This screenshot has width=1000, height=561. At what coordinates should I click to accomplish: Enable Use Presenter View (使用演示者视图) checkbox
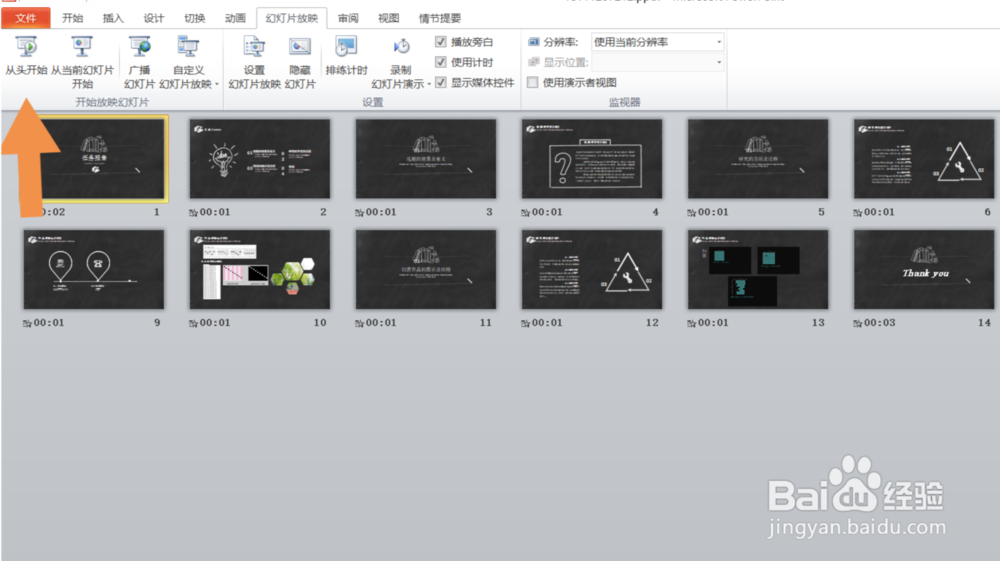pyautogui.click(x=533, y=82)
